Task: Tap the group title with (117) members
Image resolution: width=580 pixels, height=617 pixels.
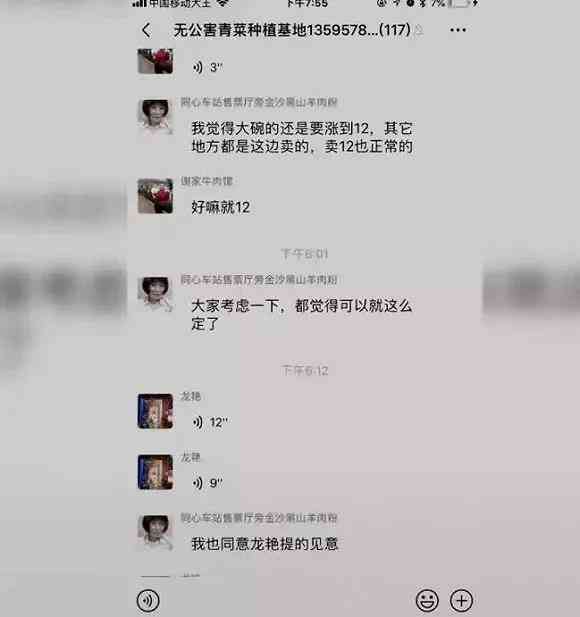Action: click(x=292, y=30)
